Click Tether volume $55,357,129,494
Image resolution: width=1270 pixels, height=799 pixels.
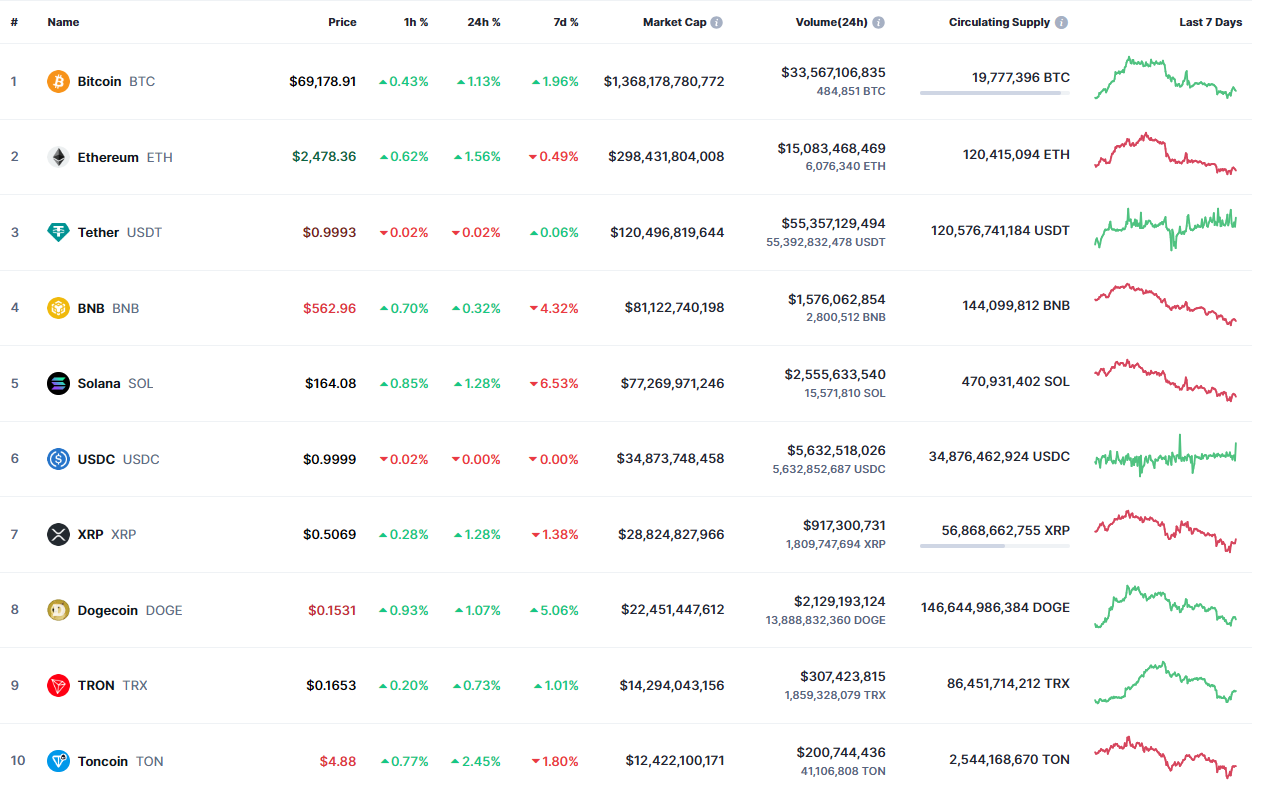pyautogui.click(x=833, y=223)
